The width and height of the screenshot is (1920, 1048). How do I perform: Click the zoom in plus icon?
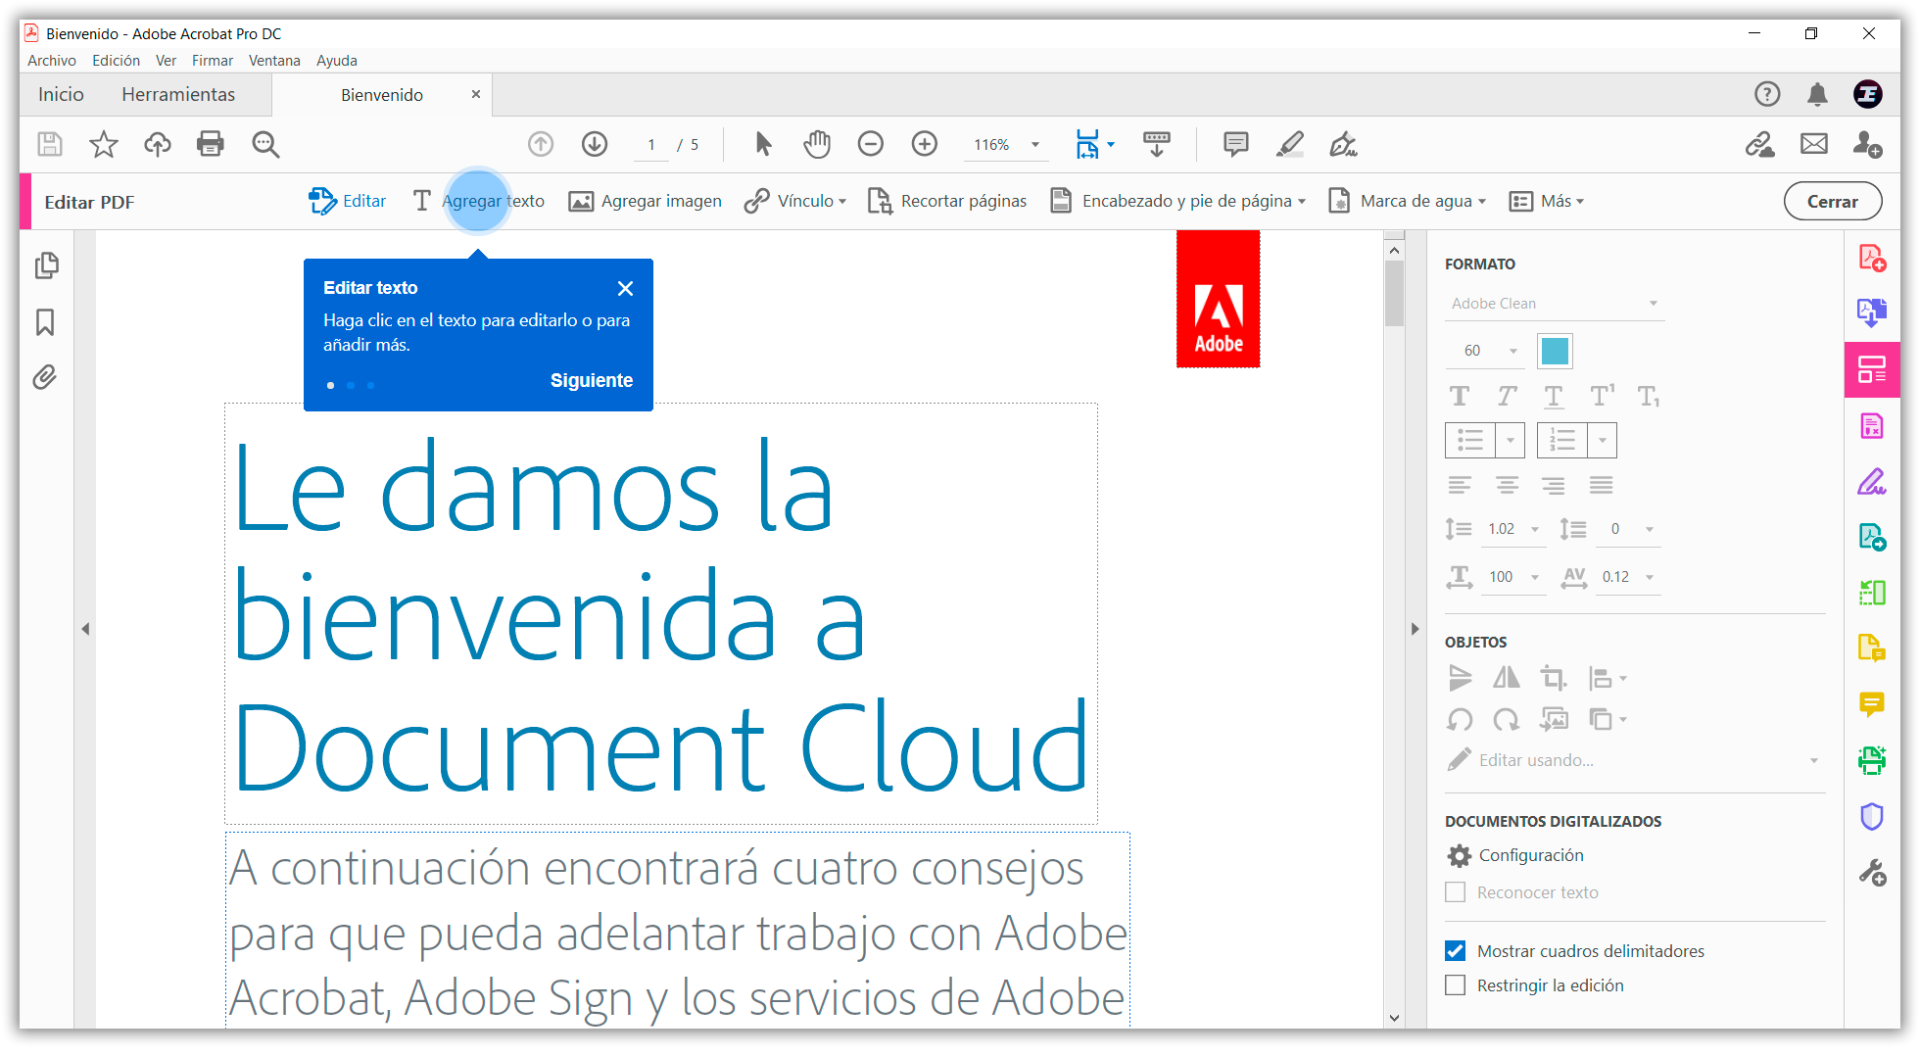coord(924,144)
